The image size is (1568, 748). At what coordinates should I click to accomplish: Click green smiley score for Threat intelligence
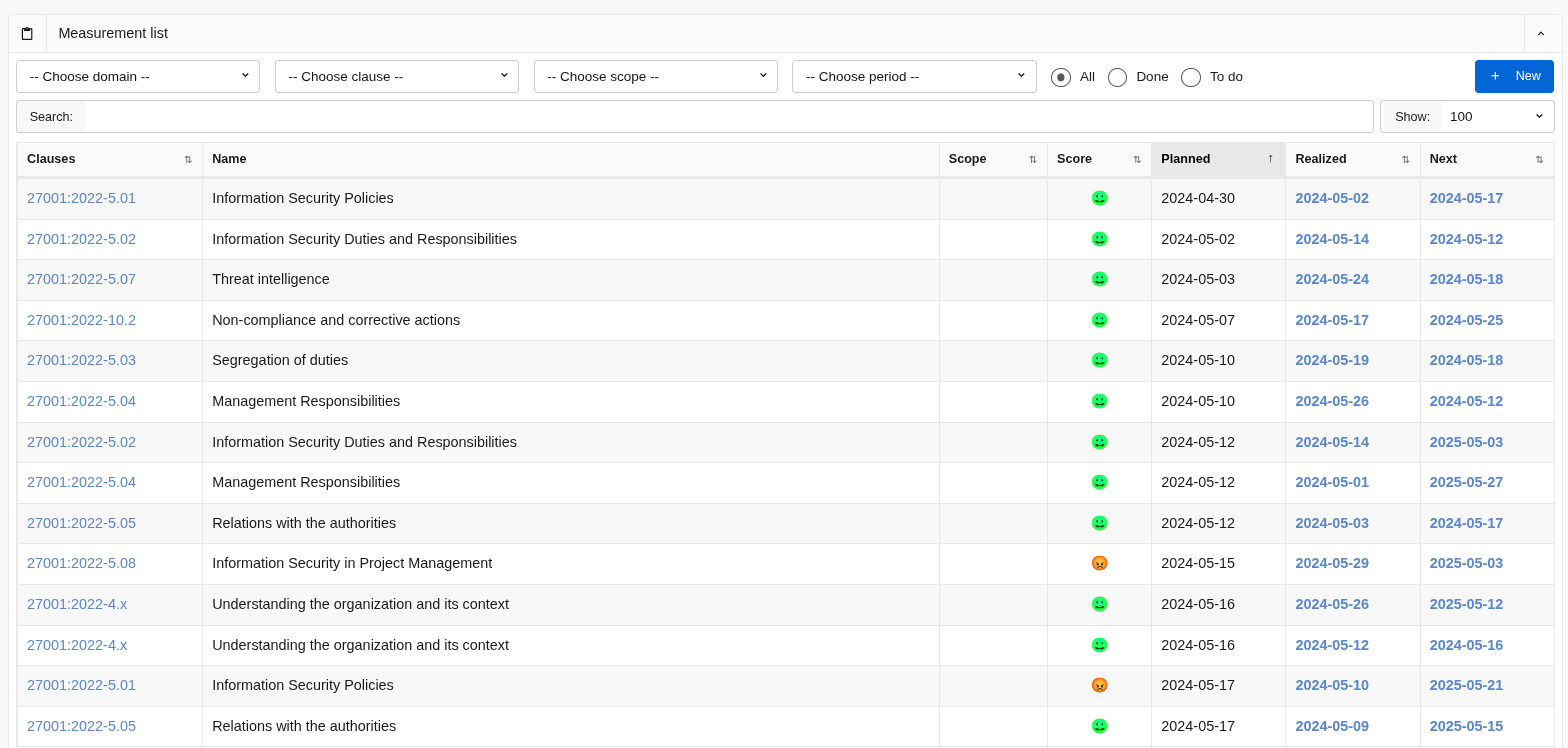pyautogui.click(x=1099, y=280)
